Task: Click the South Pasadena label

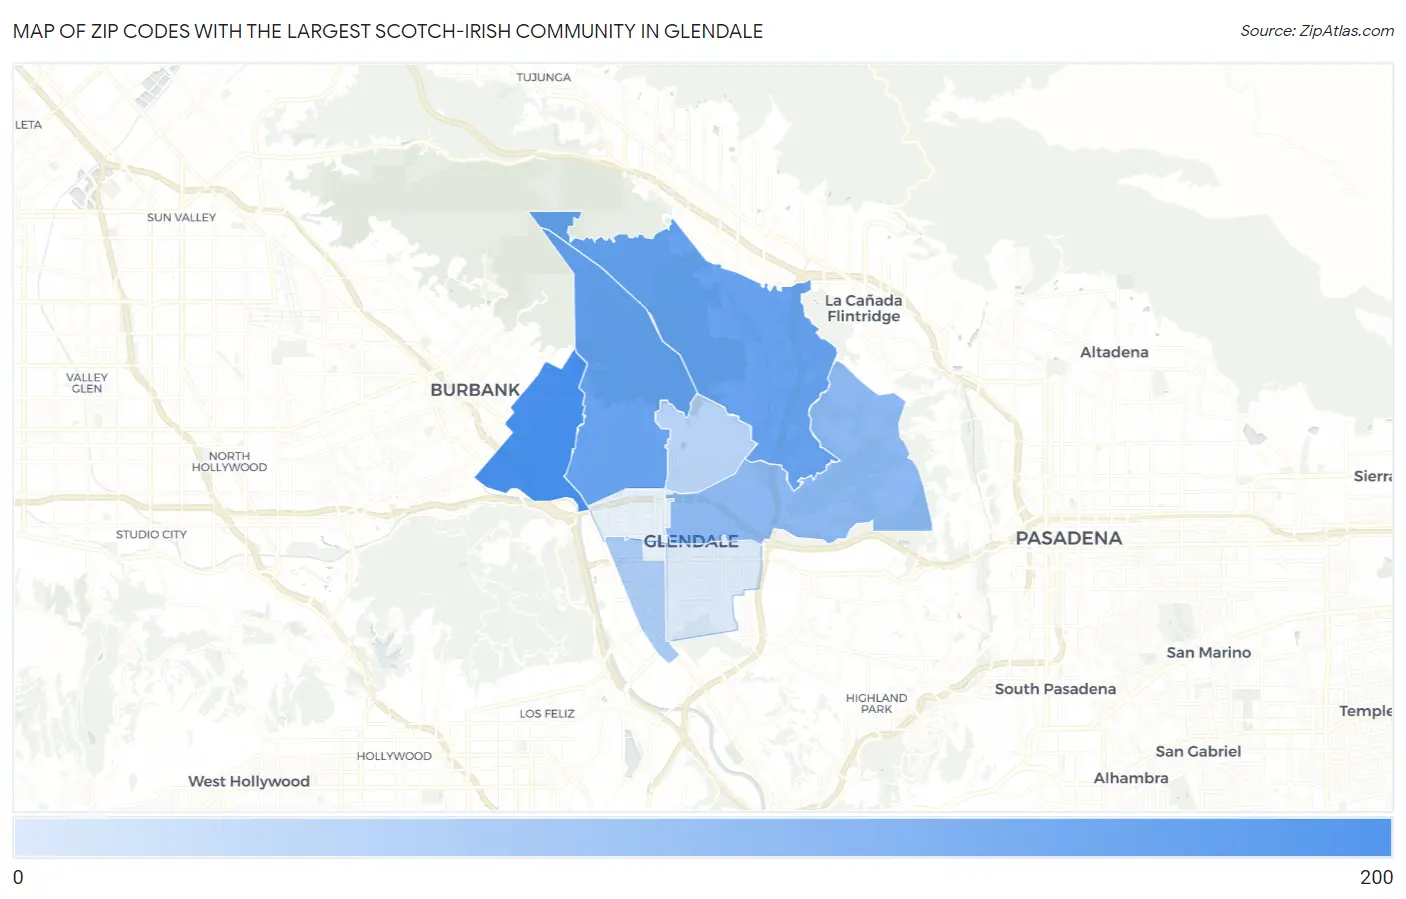Action: (x=1055, y=689)
